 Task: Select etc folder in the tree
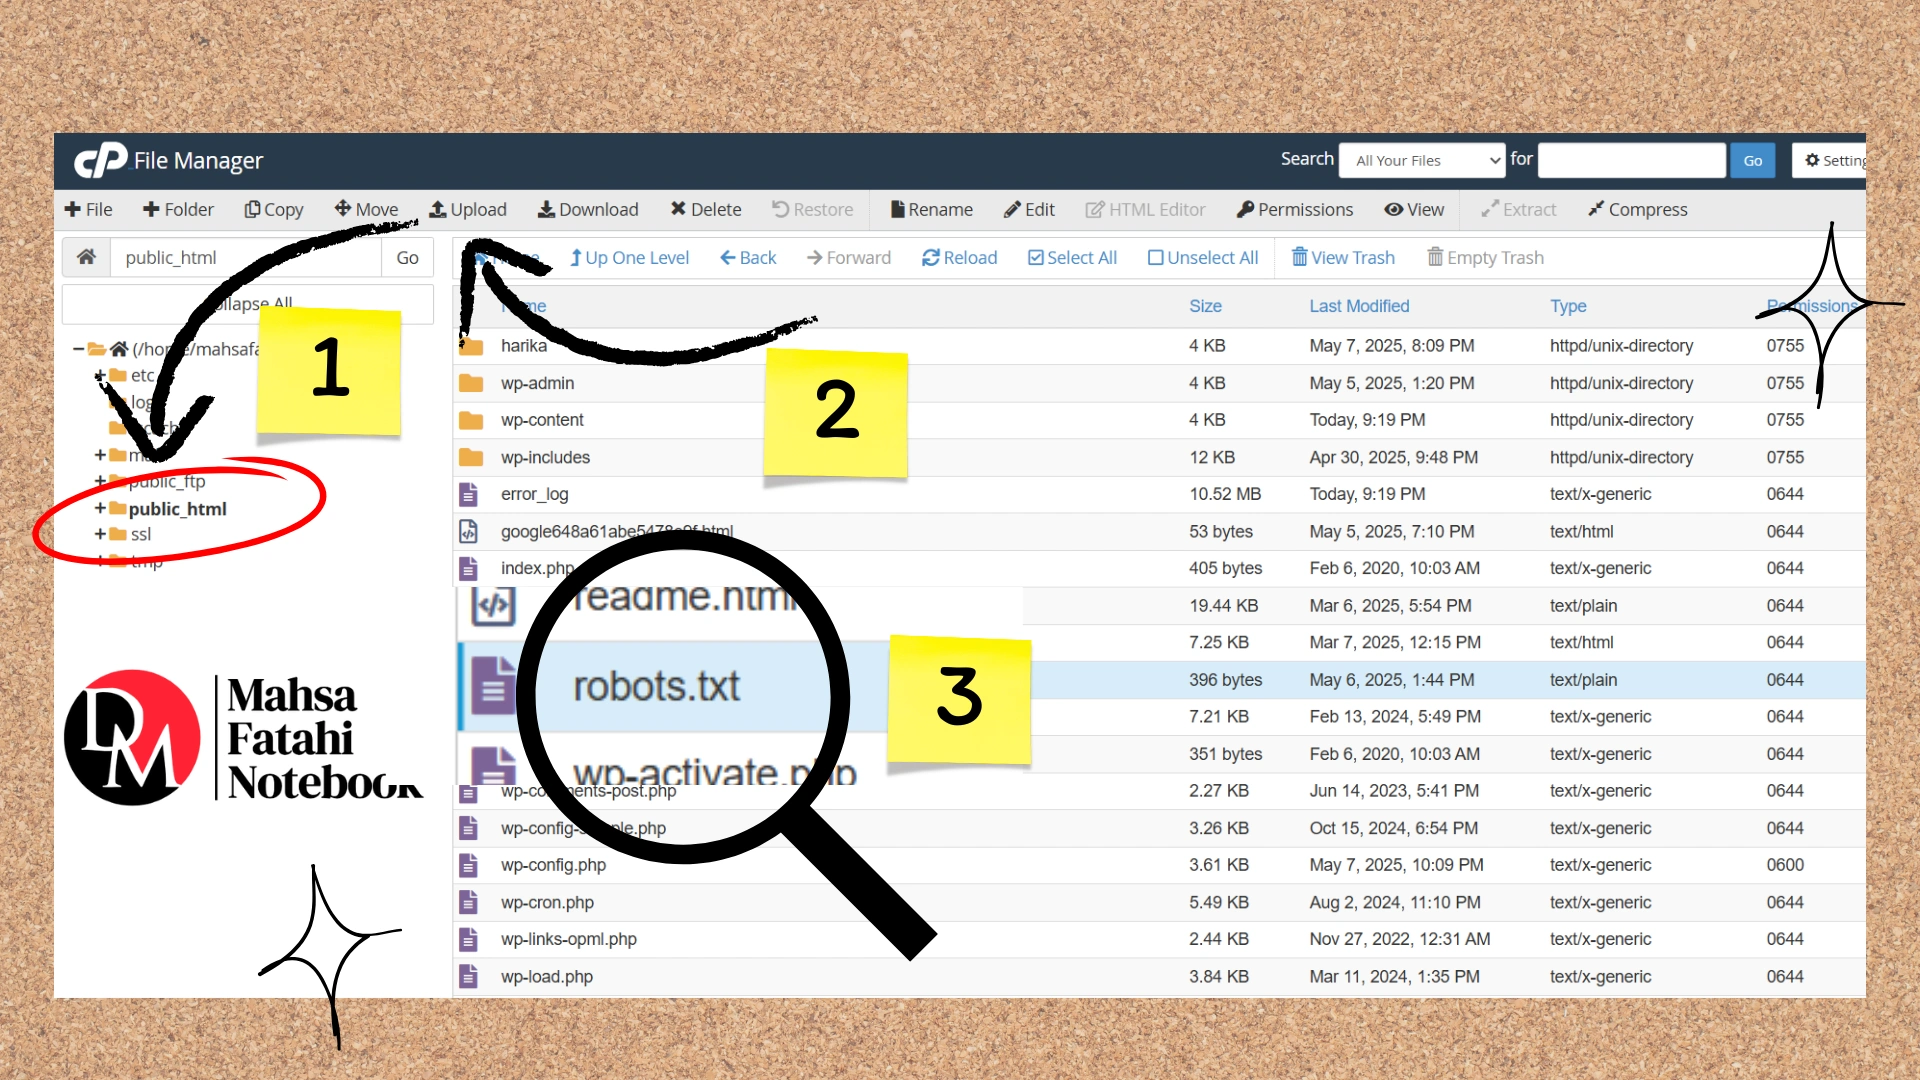(x=142, y=375)
